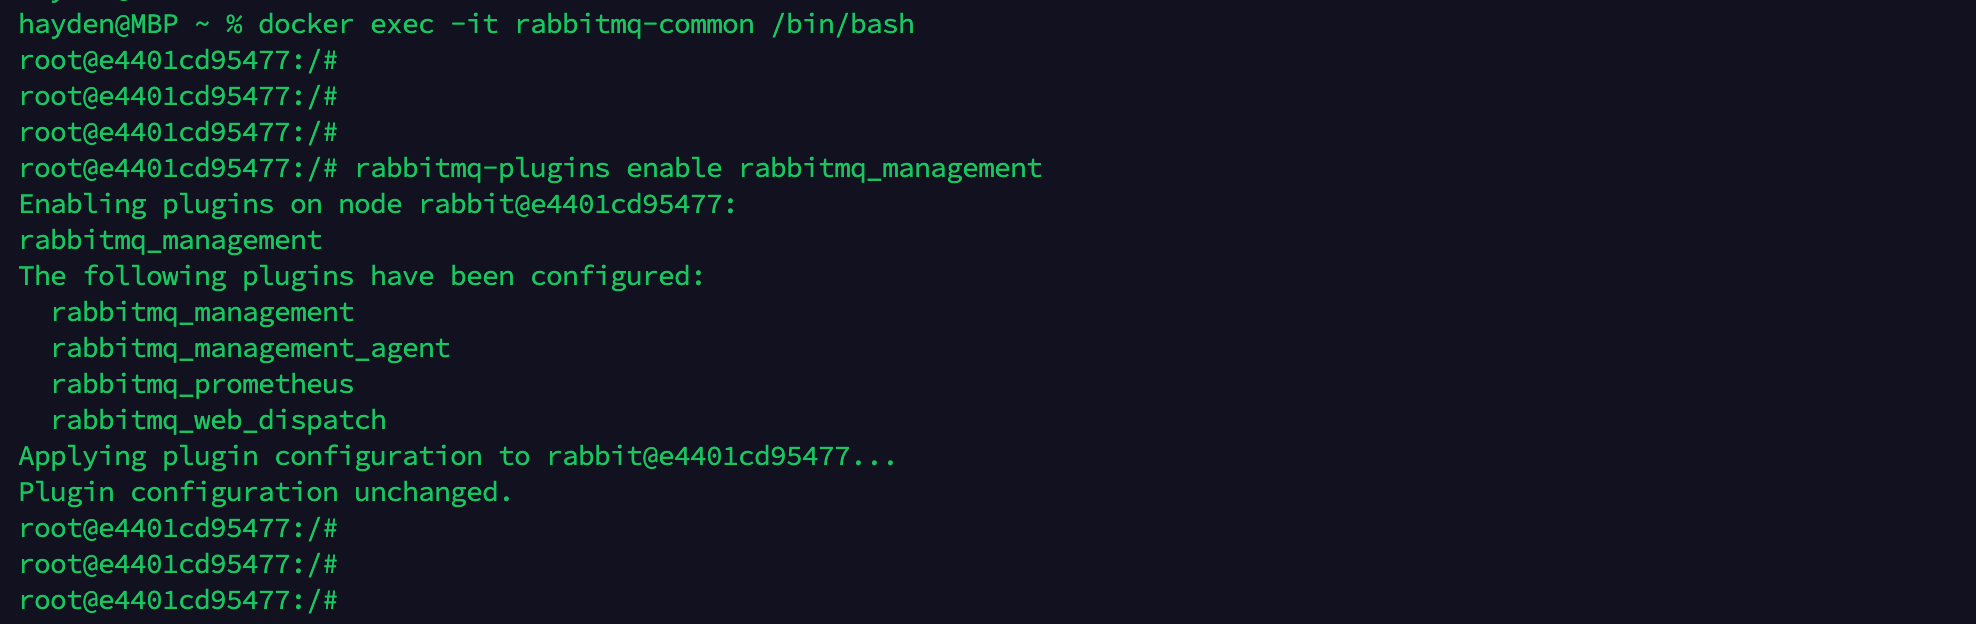1976x624 pixels.
Task: Click the word 'configured:' in the output
Action: pyautogui.click(x=617, y=276)
